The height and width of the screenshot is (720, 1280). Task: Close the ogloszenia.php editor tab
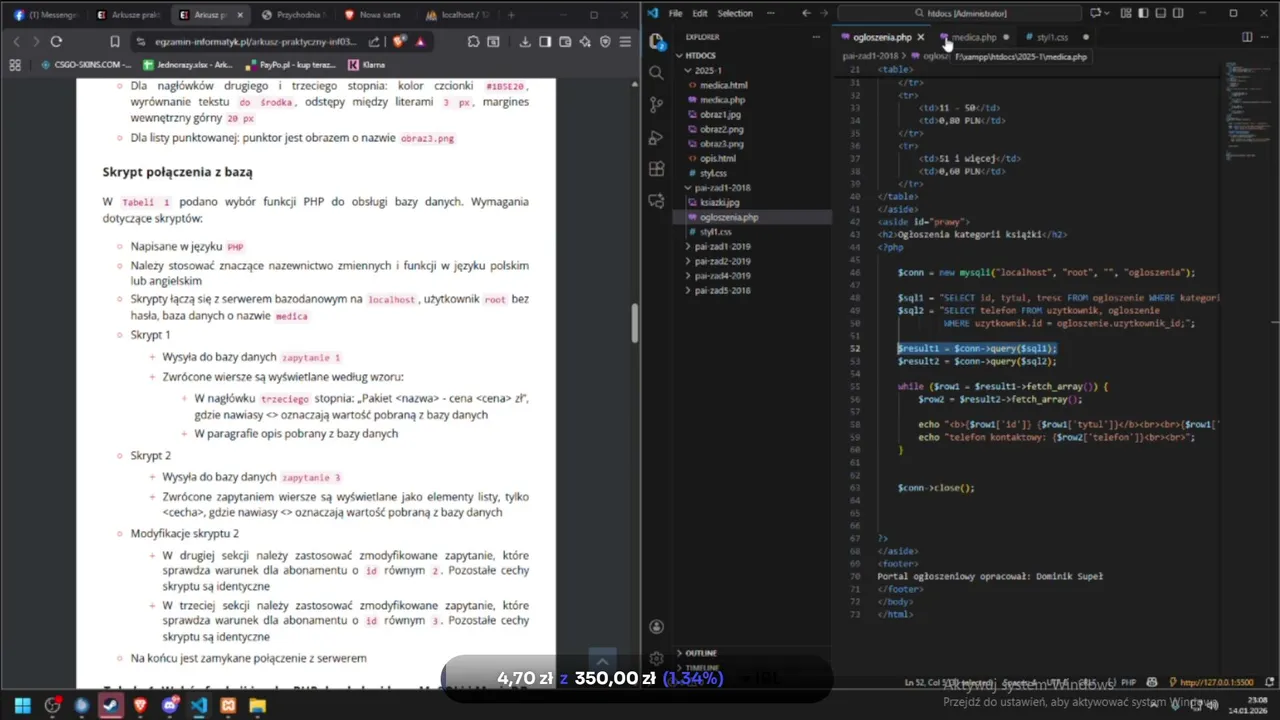(921, 37)
